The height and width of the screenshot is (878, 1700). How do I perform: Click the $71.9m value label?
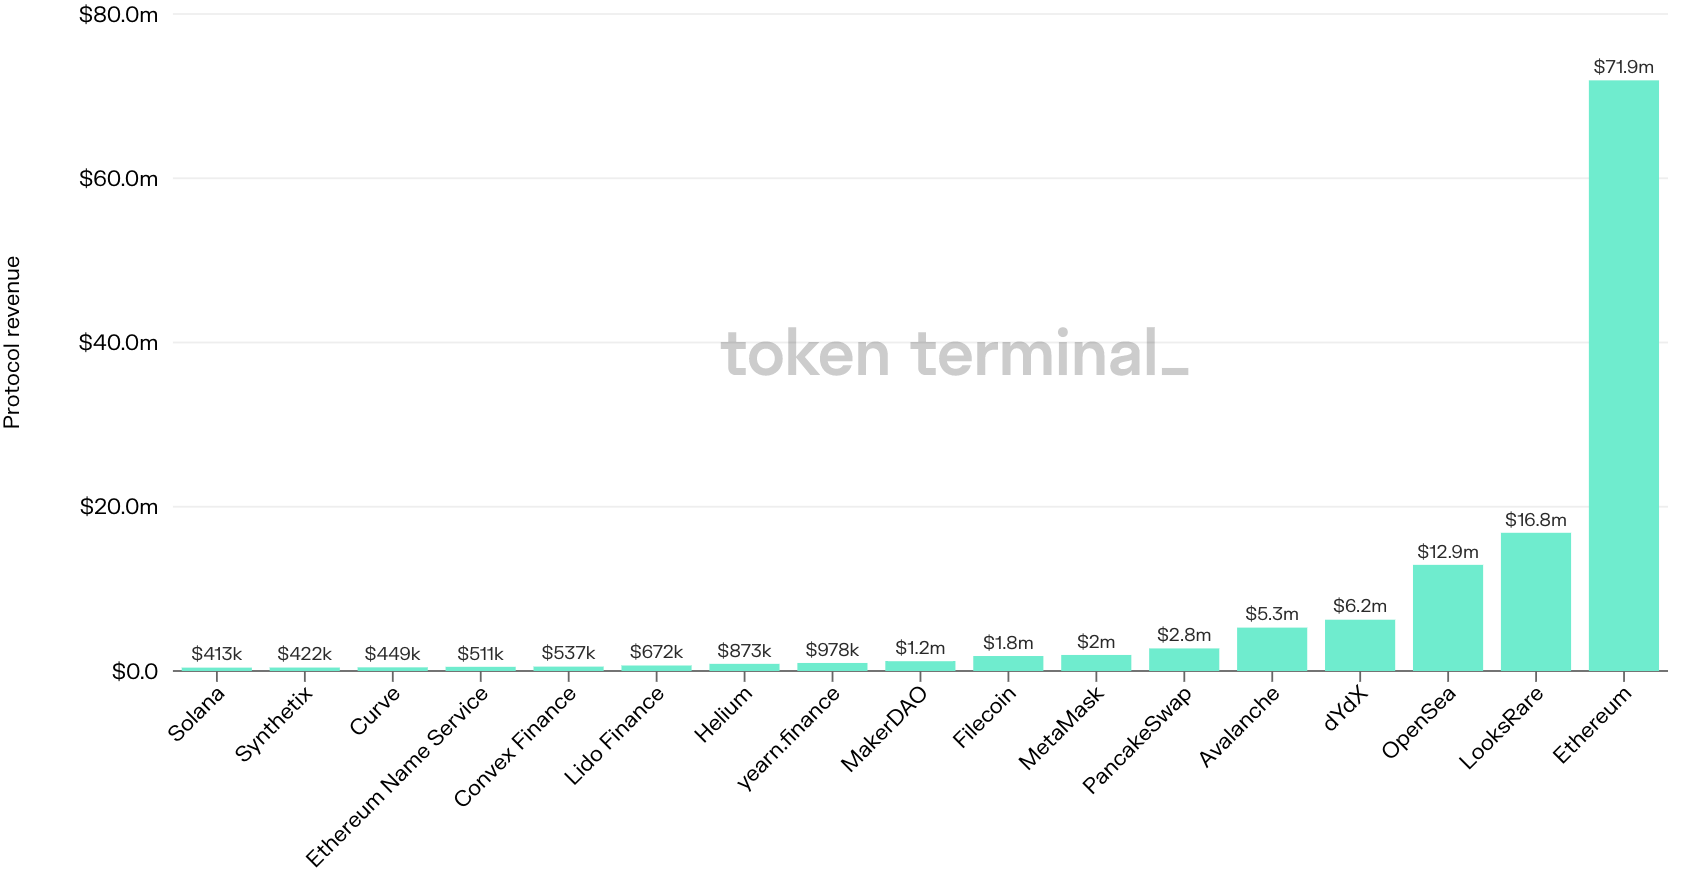[1623, 67]
